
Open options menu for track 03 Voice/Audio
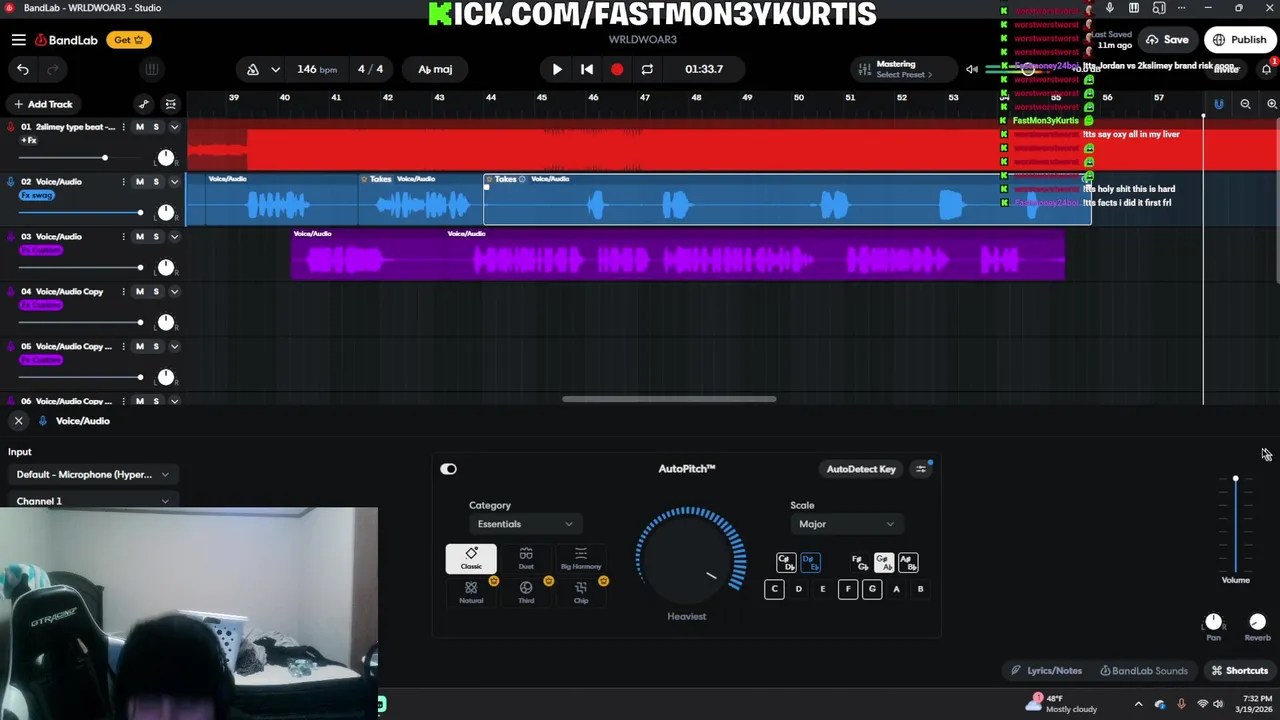tap(124, 237)
